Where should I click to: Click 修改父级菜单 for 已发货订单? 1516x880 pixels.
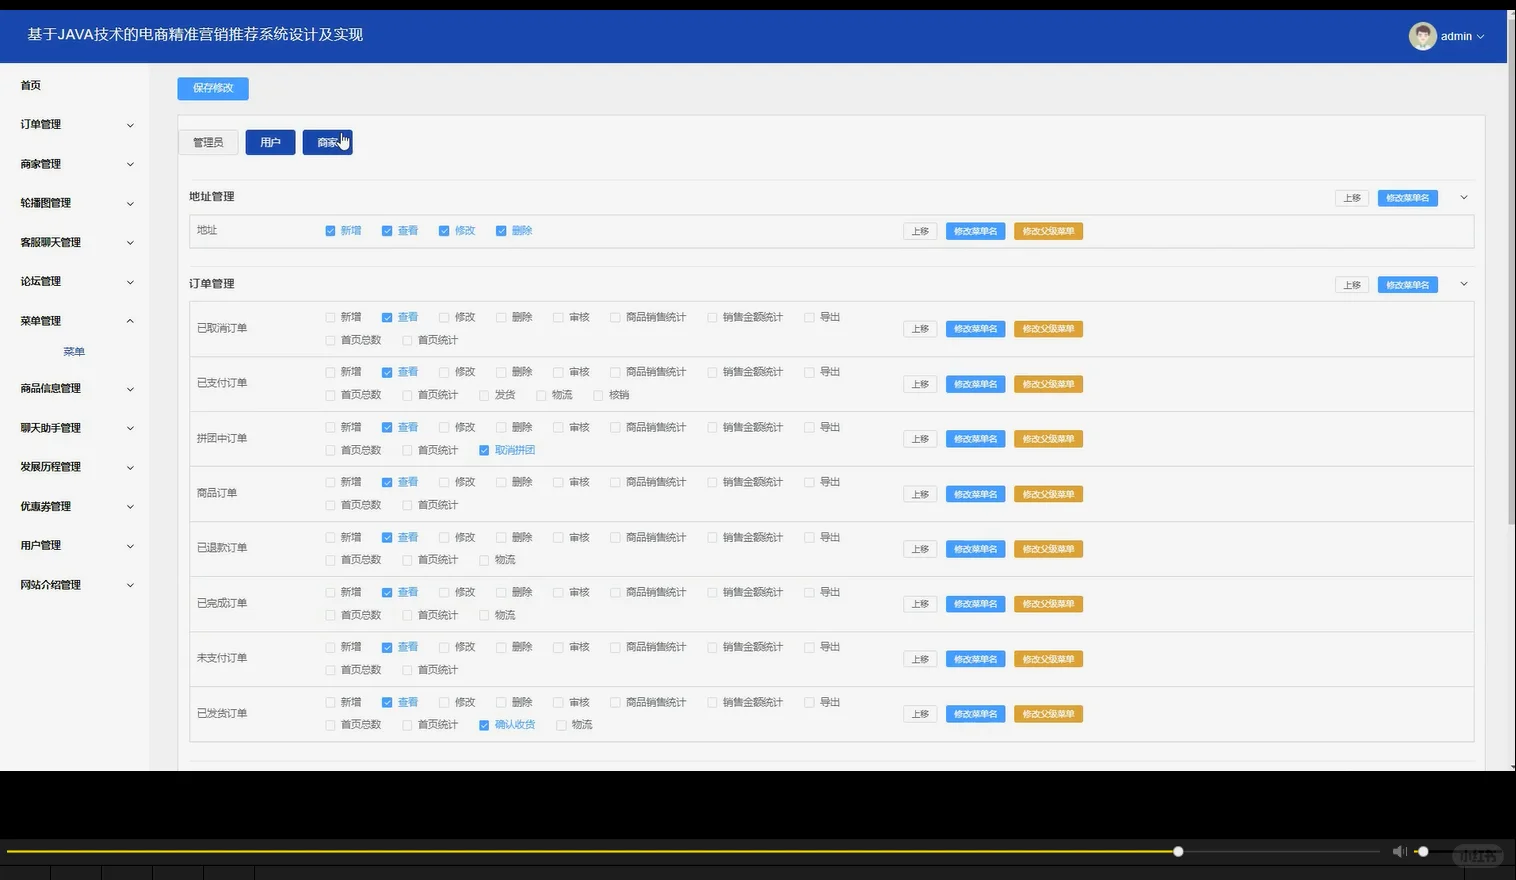1048,714
